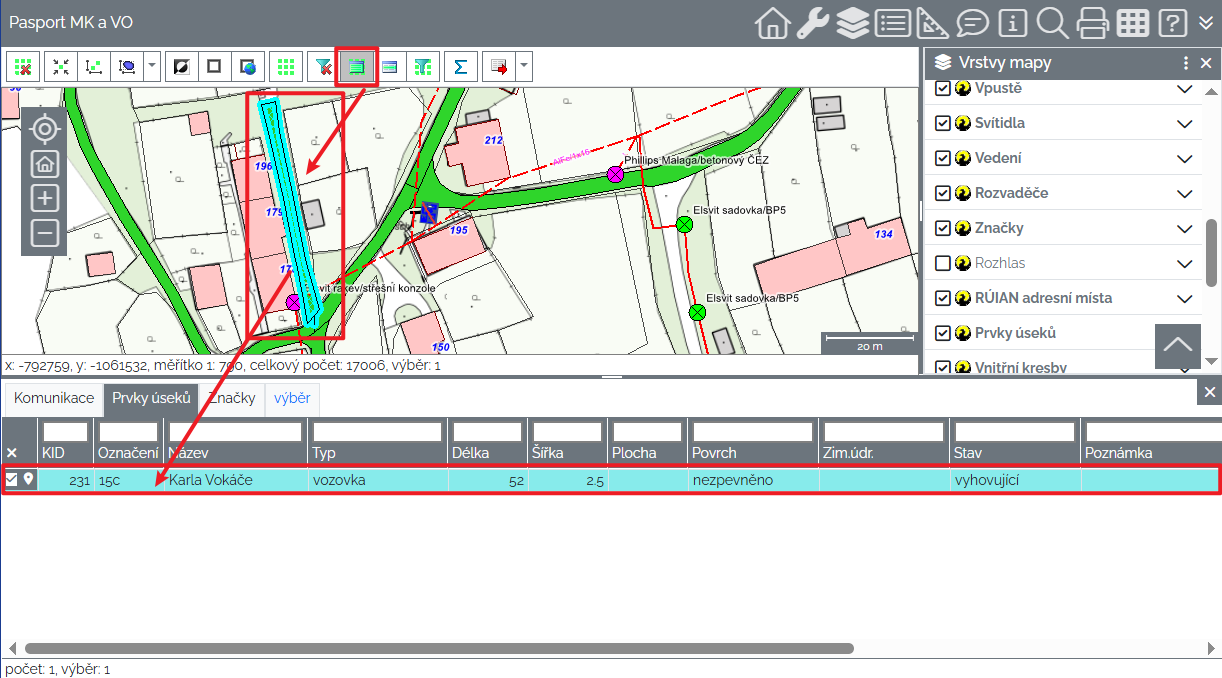Open the výběr tab
This screenshot has width=1222, height=678.
click(x=292, y=398)
